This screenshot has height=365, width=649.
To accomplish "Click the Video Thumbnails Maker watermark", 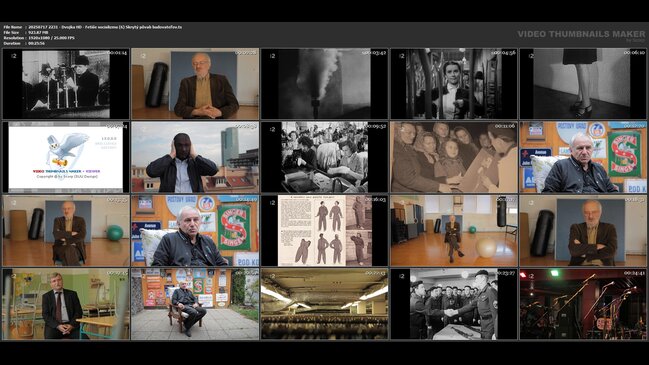I will tap(581, 35).
